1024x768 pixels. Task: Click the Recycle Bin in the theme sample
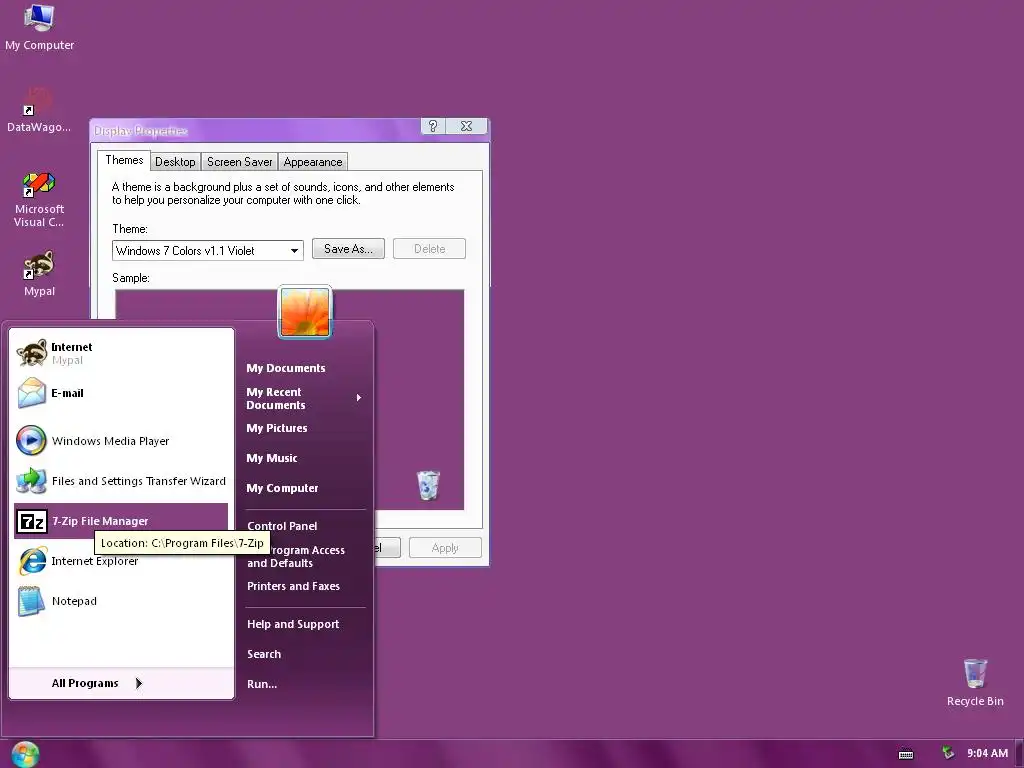tap(428, 485)
